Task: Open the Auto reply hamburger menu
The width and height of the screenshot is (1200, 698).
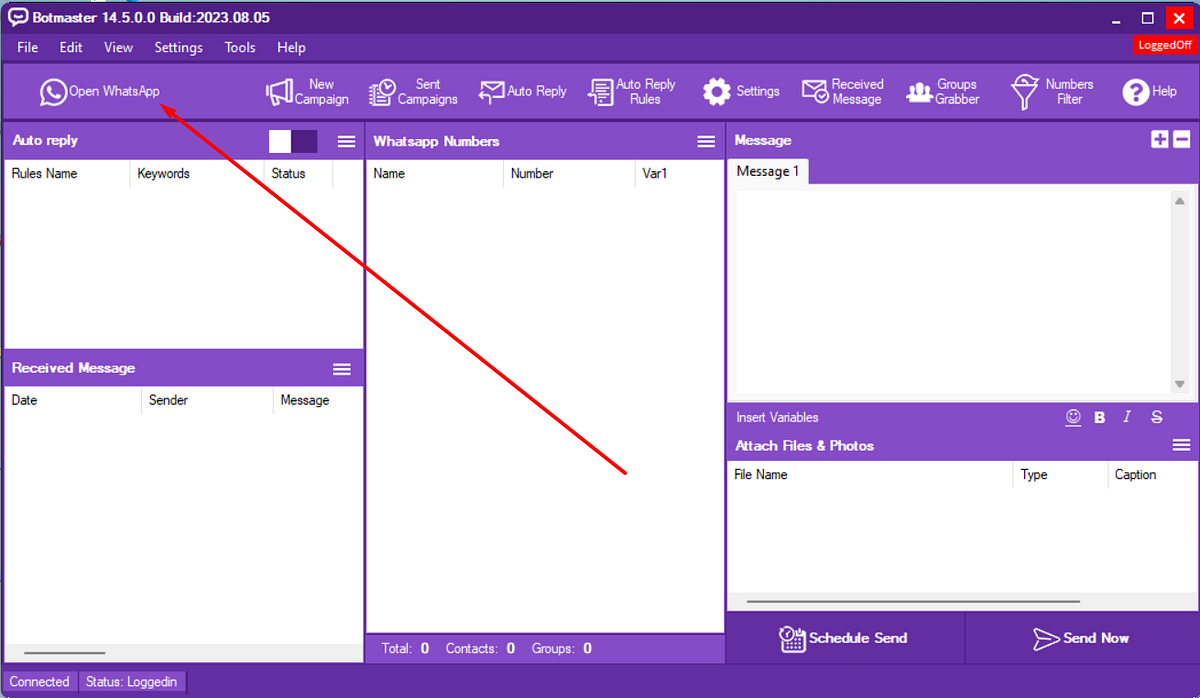Action: (x=346, y=141)
